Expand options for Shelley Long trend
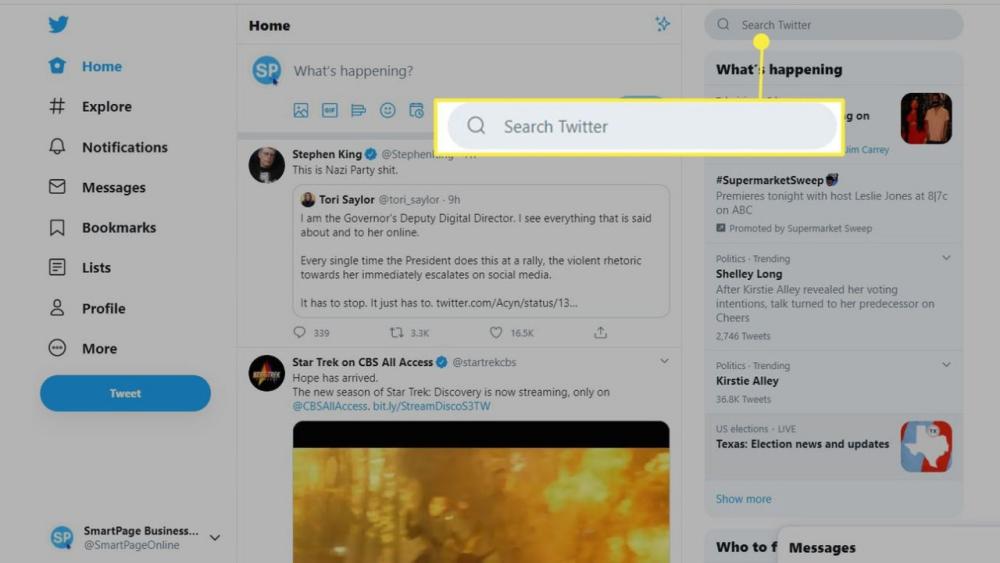 pyautogui.click(x=946, y=258)
